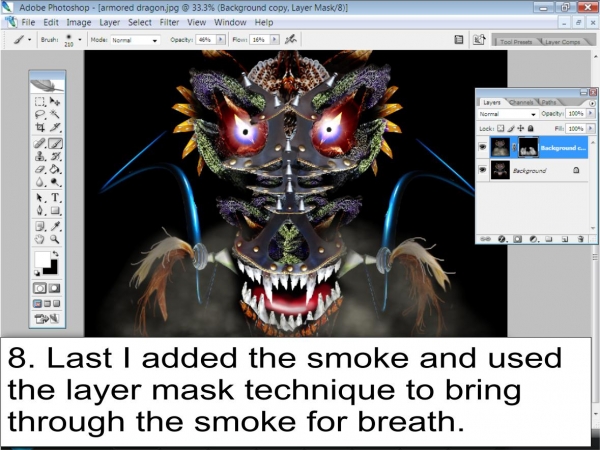Toggle Lock all
The width and height of the screenshot is (600, 450).
530,129
